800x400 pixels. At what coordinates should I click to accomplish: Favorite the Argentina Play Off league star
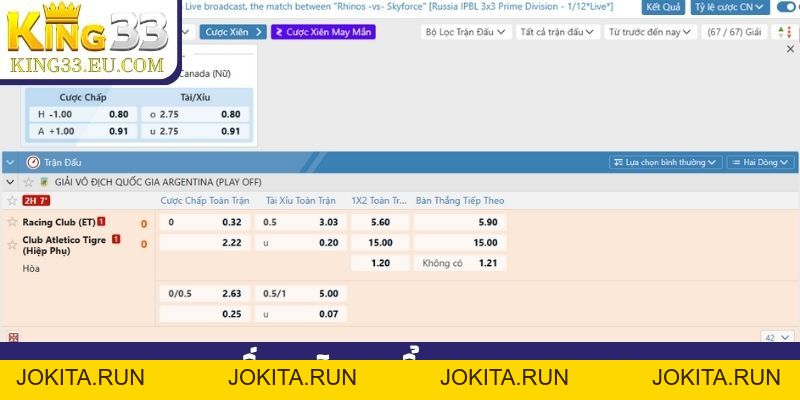coord(29,182)
